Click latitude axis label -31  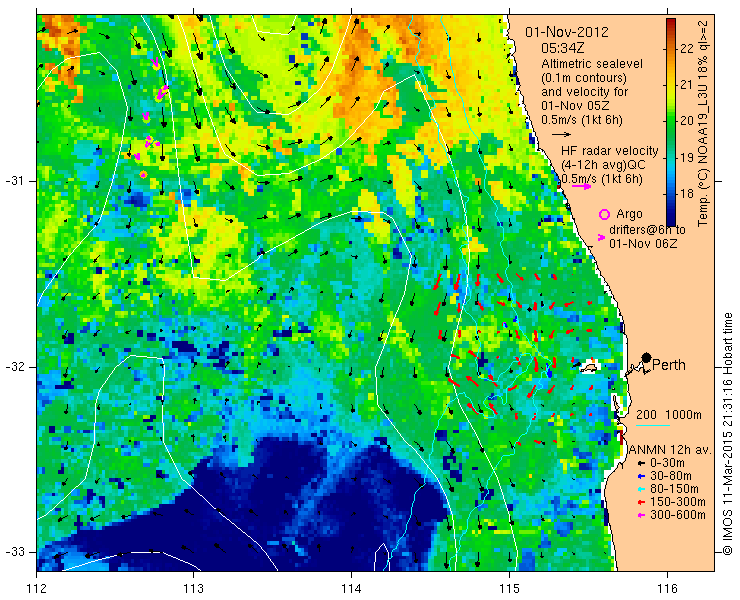[14, 181]
